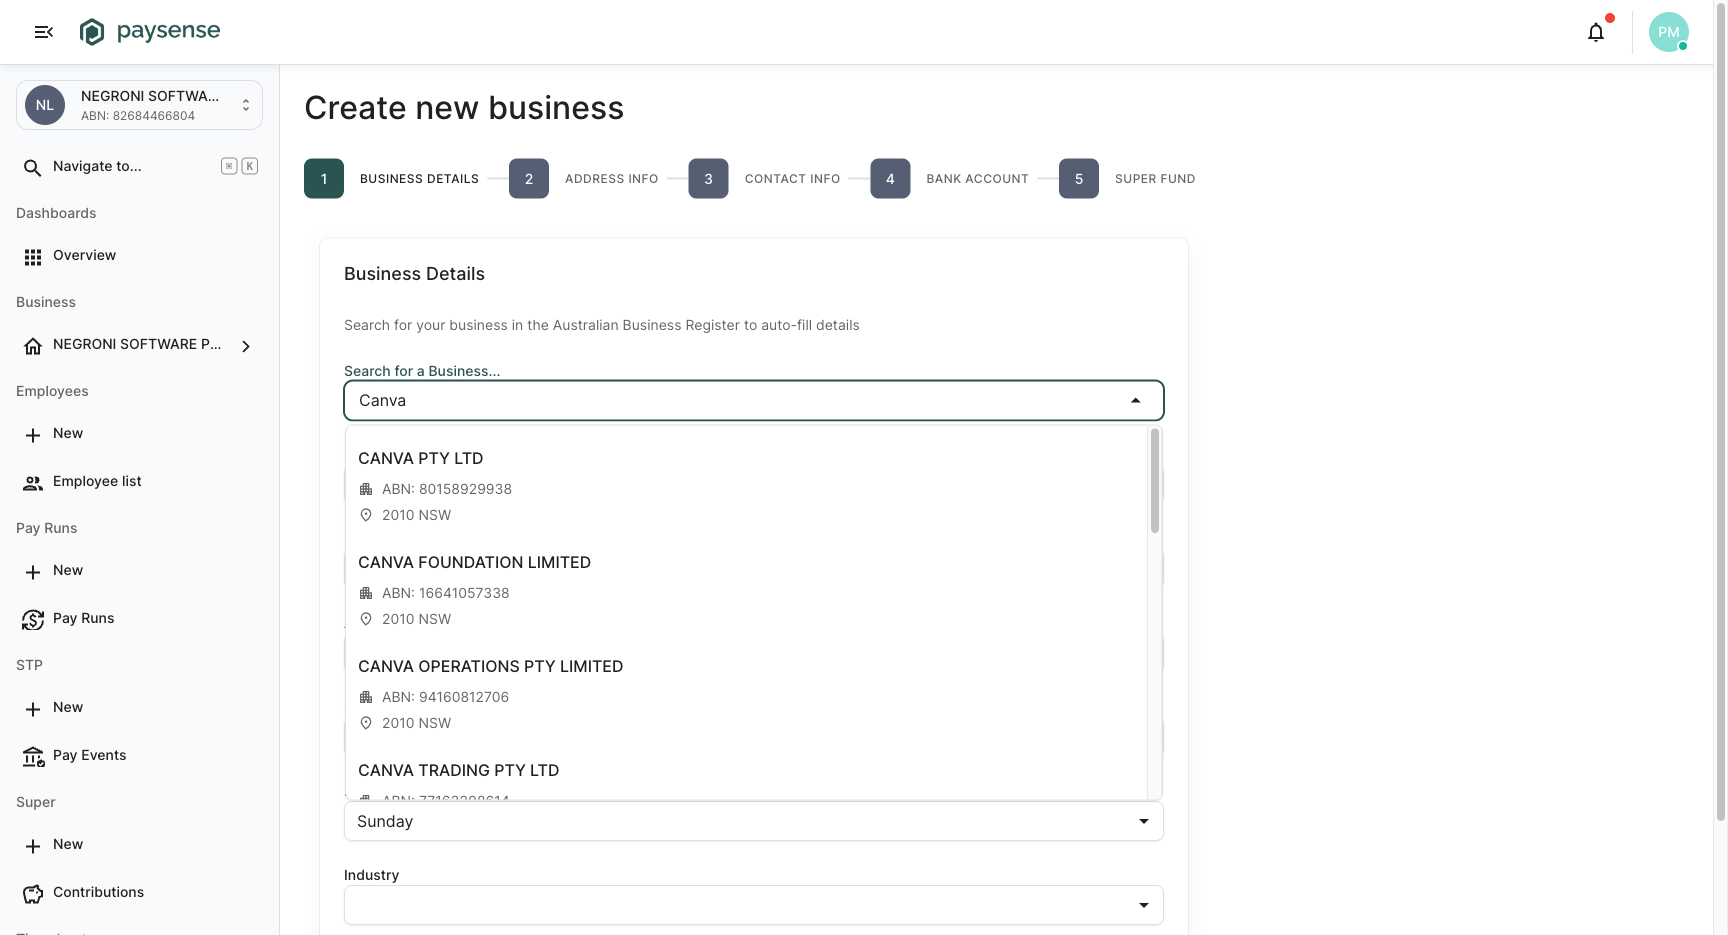Click plus icon under Pay Runs
1728x935 pixels.
click(33, 572)
